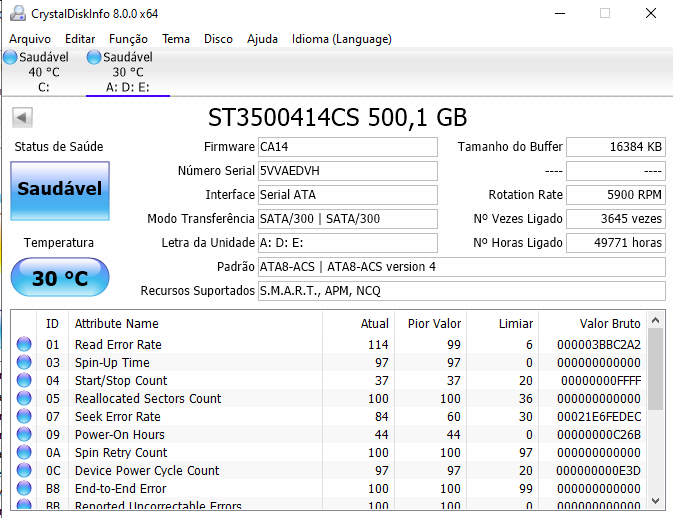Screen dimensions: 673x518
Task: Click the blue health circle for drive A: D: E:
Action: [94, 57]
